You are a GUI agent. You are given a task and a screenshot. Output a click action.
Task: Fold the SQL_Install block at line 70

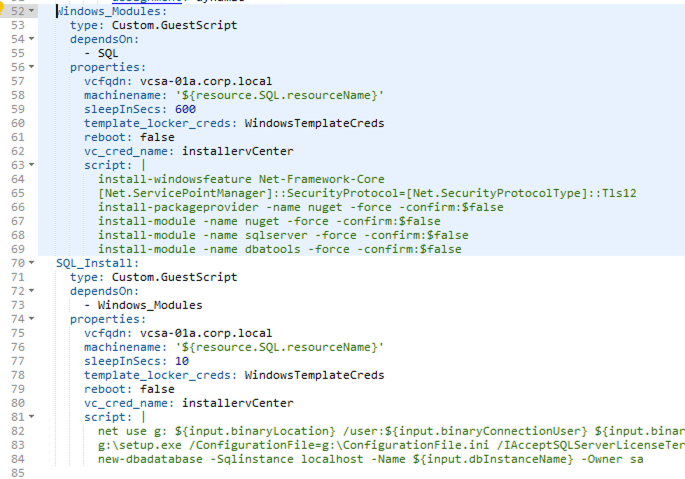32,263
